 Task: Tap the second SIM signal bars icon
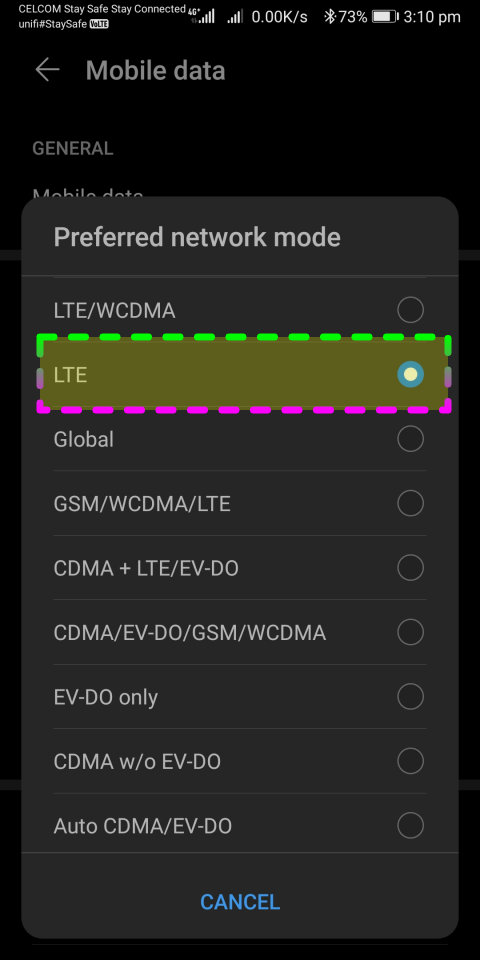(x=235, y=17)
